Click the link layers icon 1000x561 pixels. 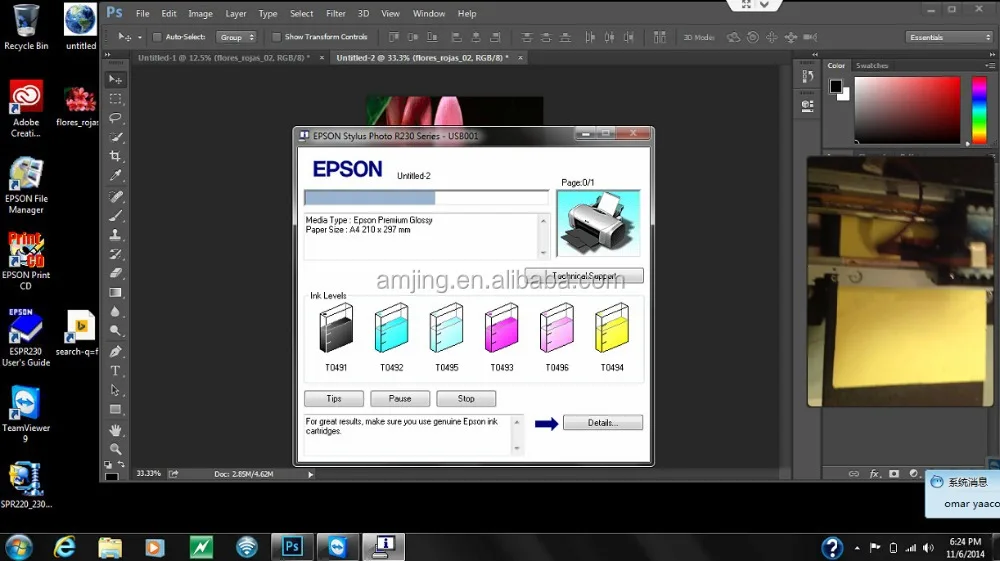(853, 474)
